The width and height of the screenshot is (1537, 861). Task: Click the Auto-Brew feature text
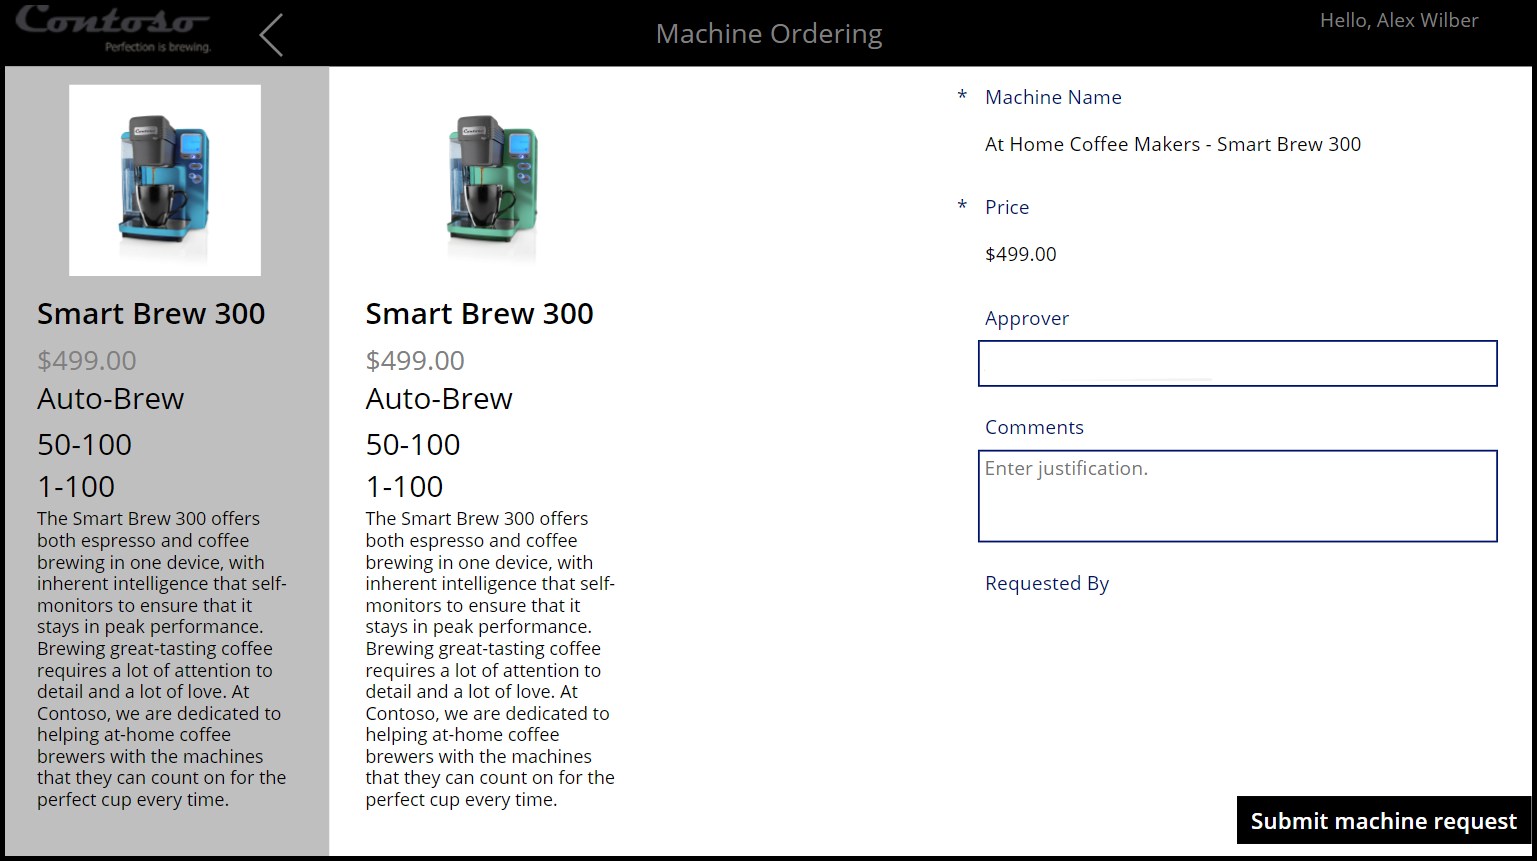pos(110,398)
